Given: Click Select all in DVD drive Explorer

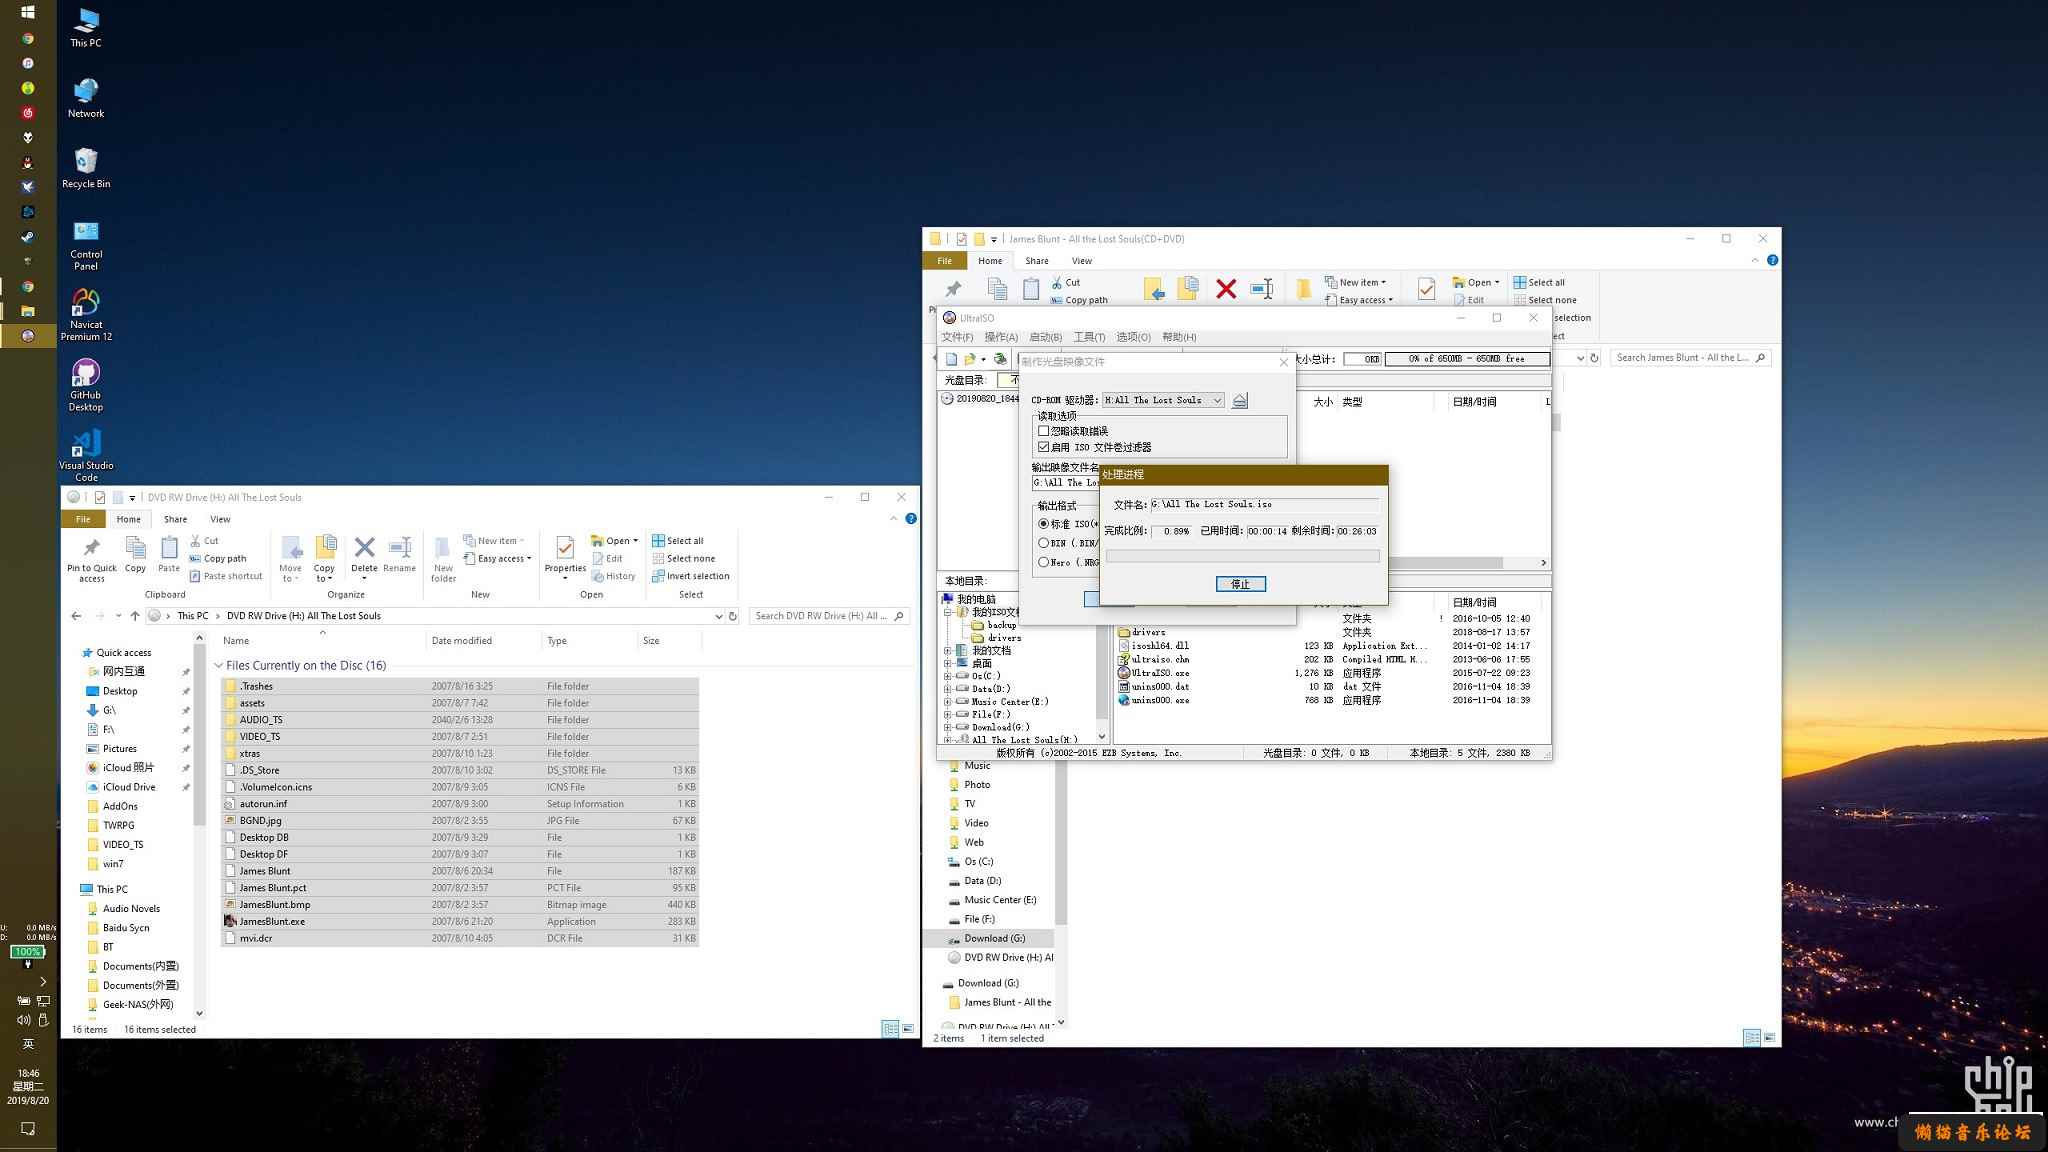Looking at the screenshot, I should pyautogui.click(x=677, y=541).
